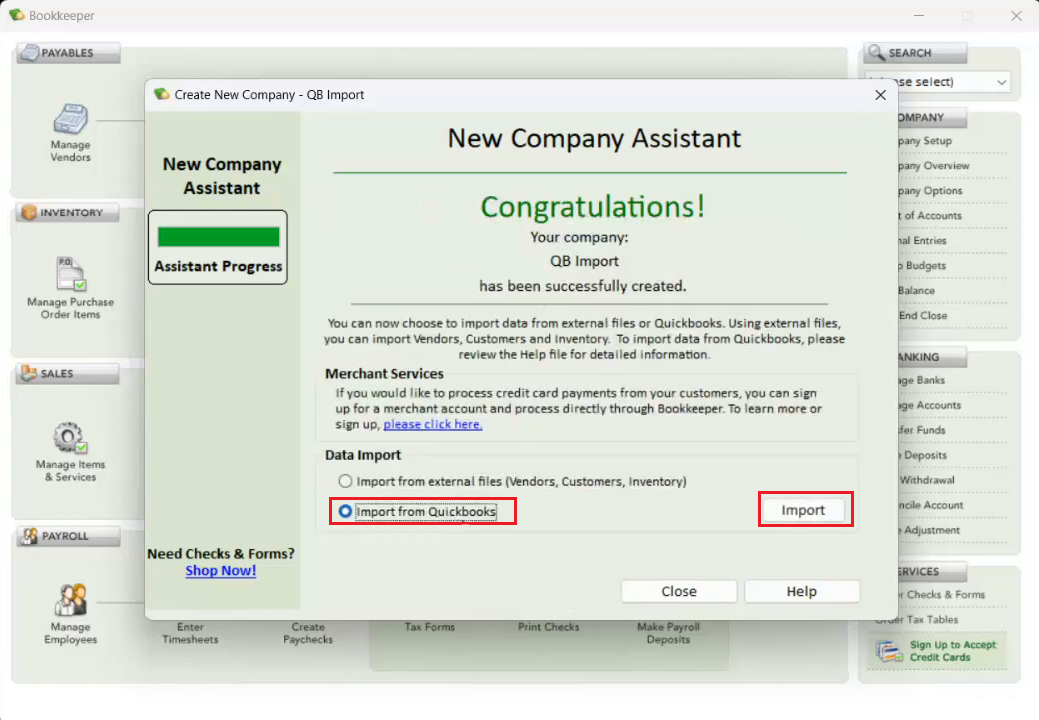This screenshot has width=1039, height=720.
Task: Follow the 'please click here' merchant link
Action: click(433, 424)
